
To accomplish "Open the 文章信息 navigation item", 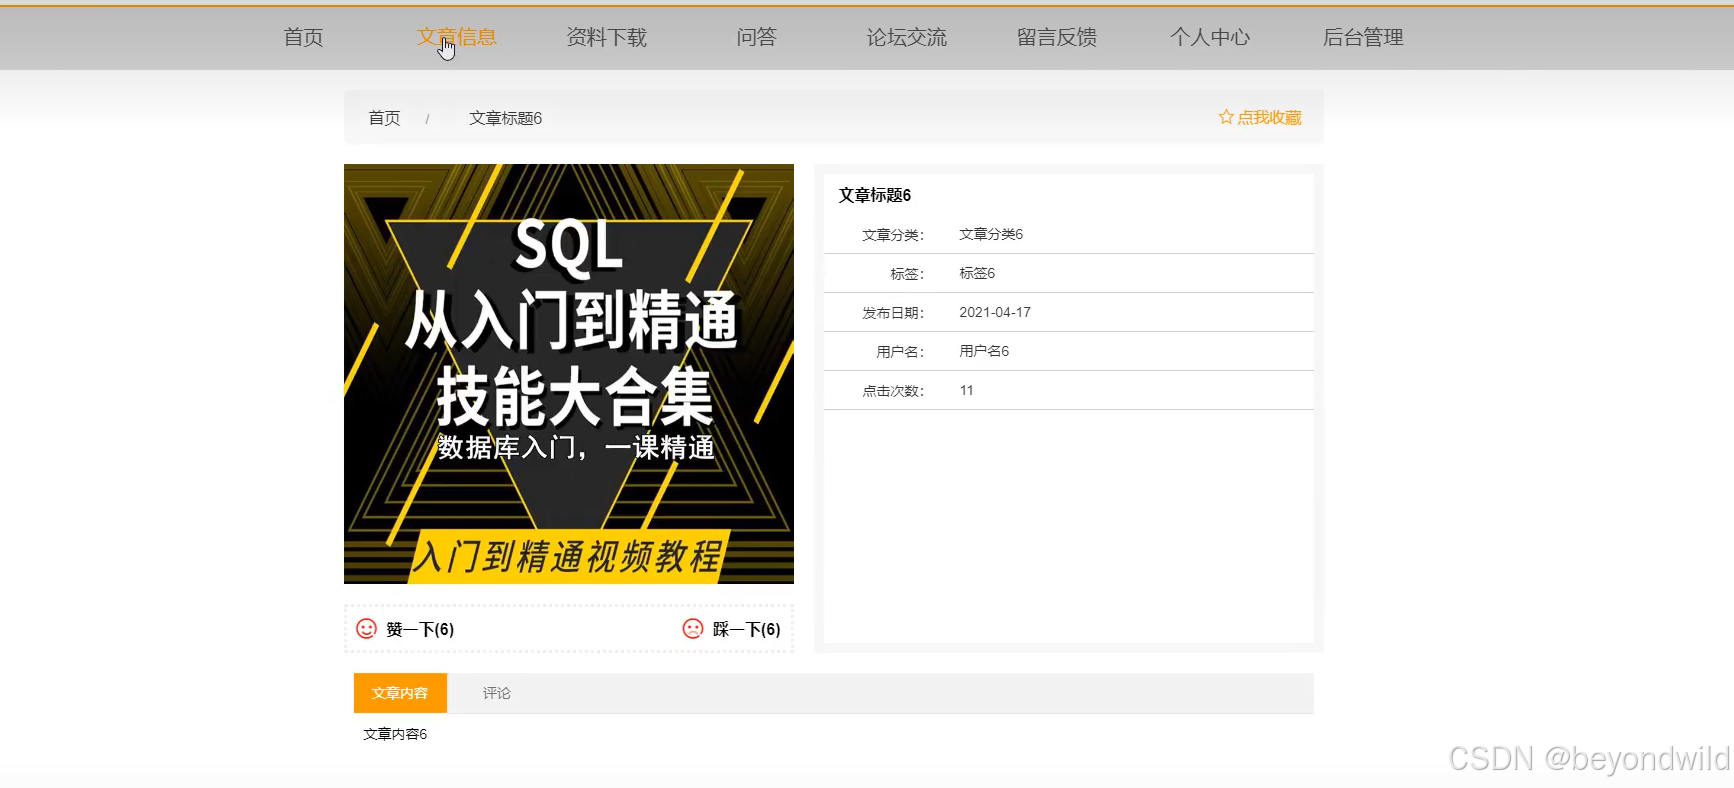I will click(x=456, y=37).
